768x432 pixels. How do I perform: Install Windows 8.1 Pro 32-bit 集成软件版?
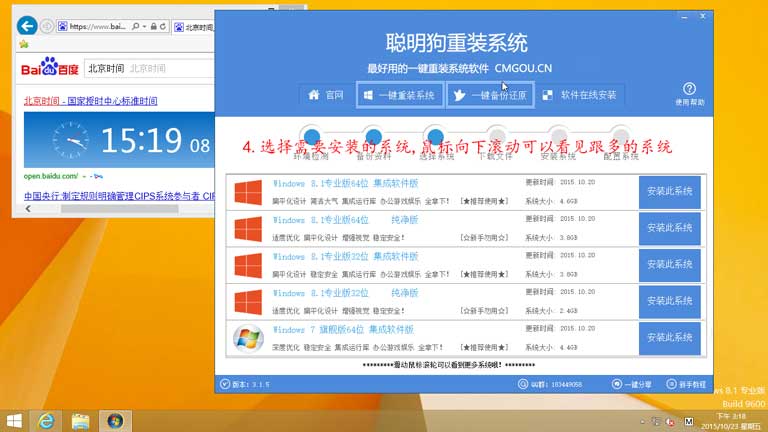pos(669,265)
